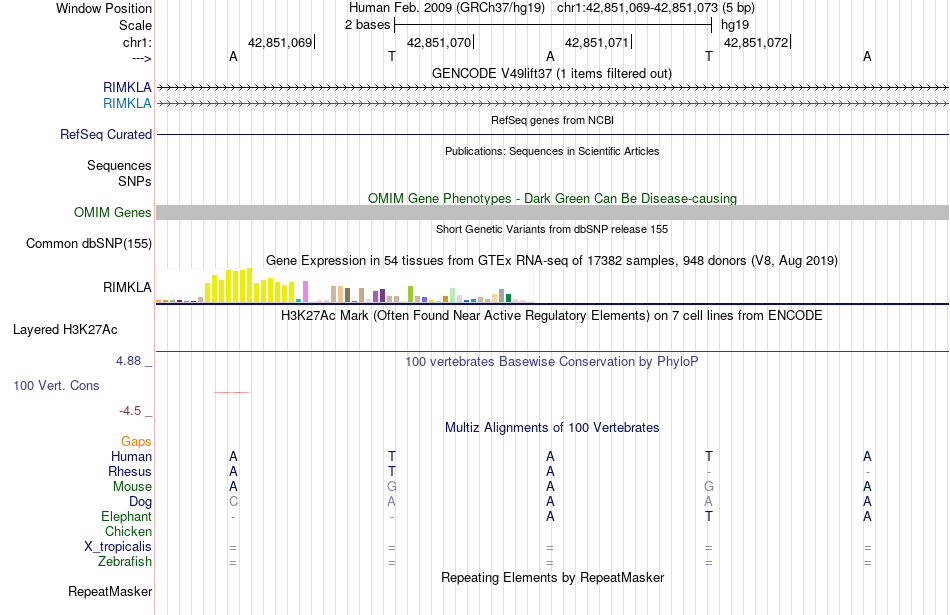This screenshot has height=615, width=950.
Task: Click the Zebrafish species label
Action: pyautogui.click(x=125, y=562)
